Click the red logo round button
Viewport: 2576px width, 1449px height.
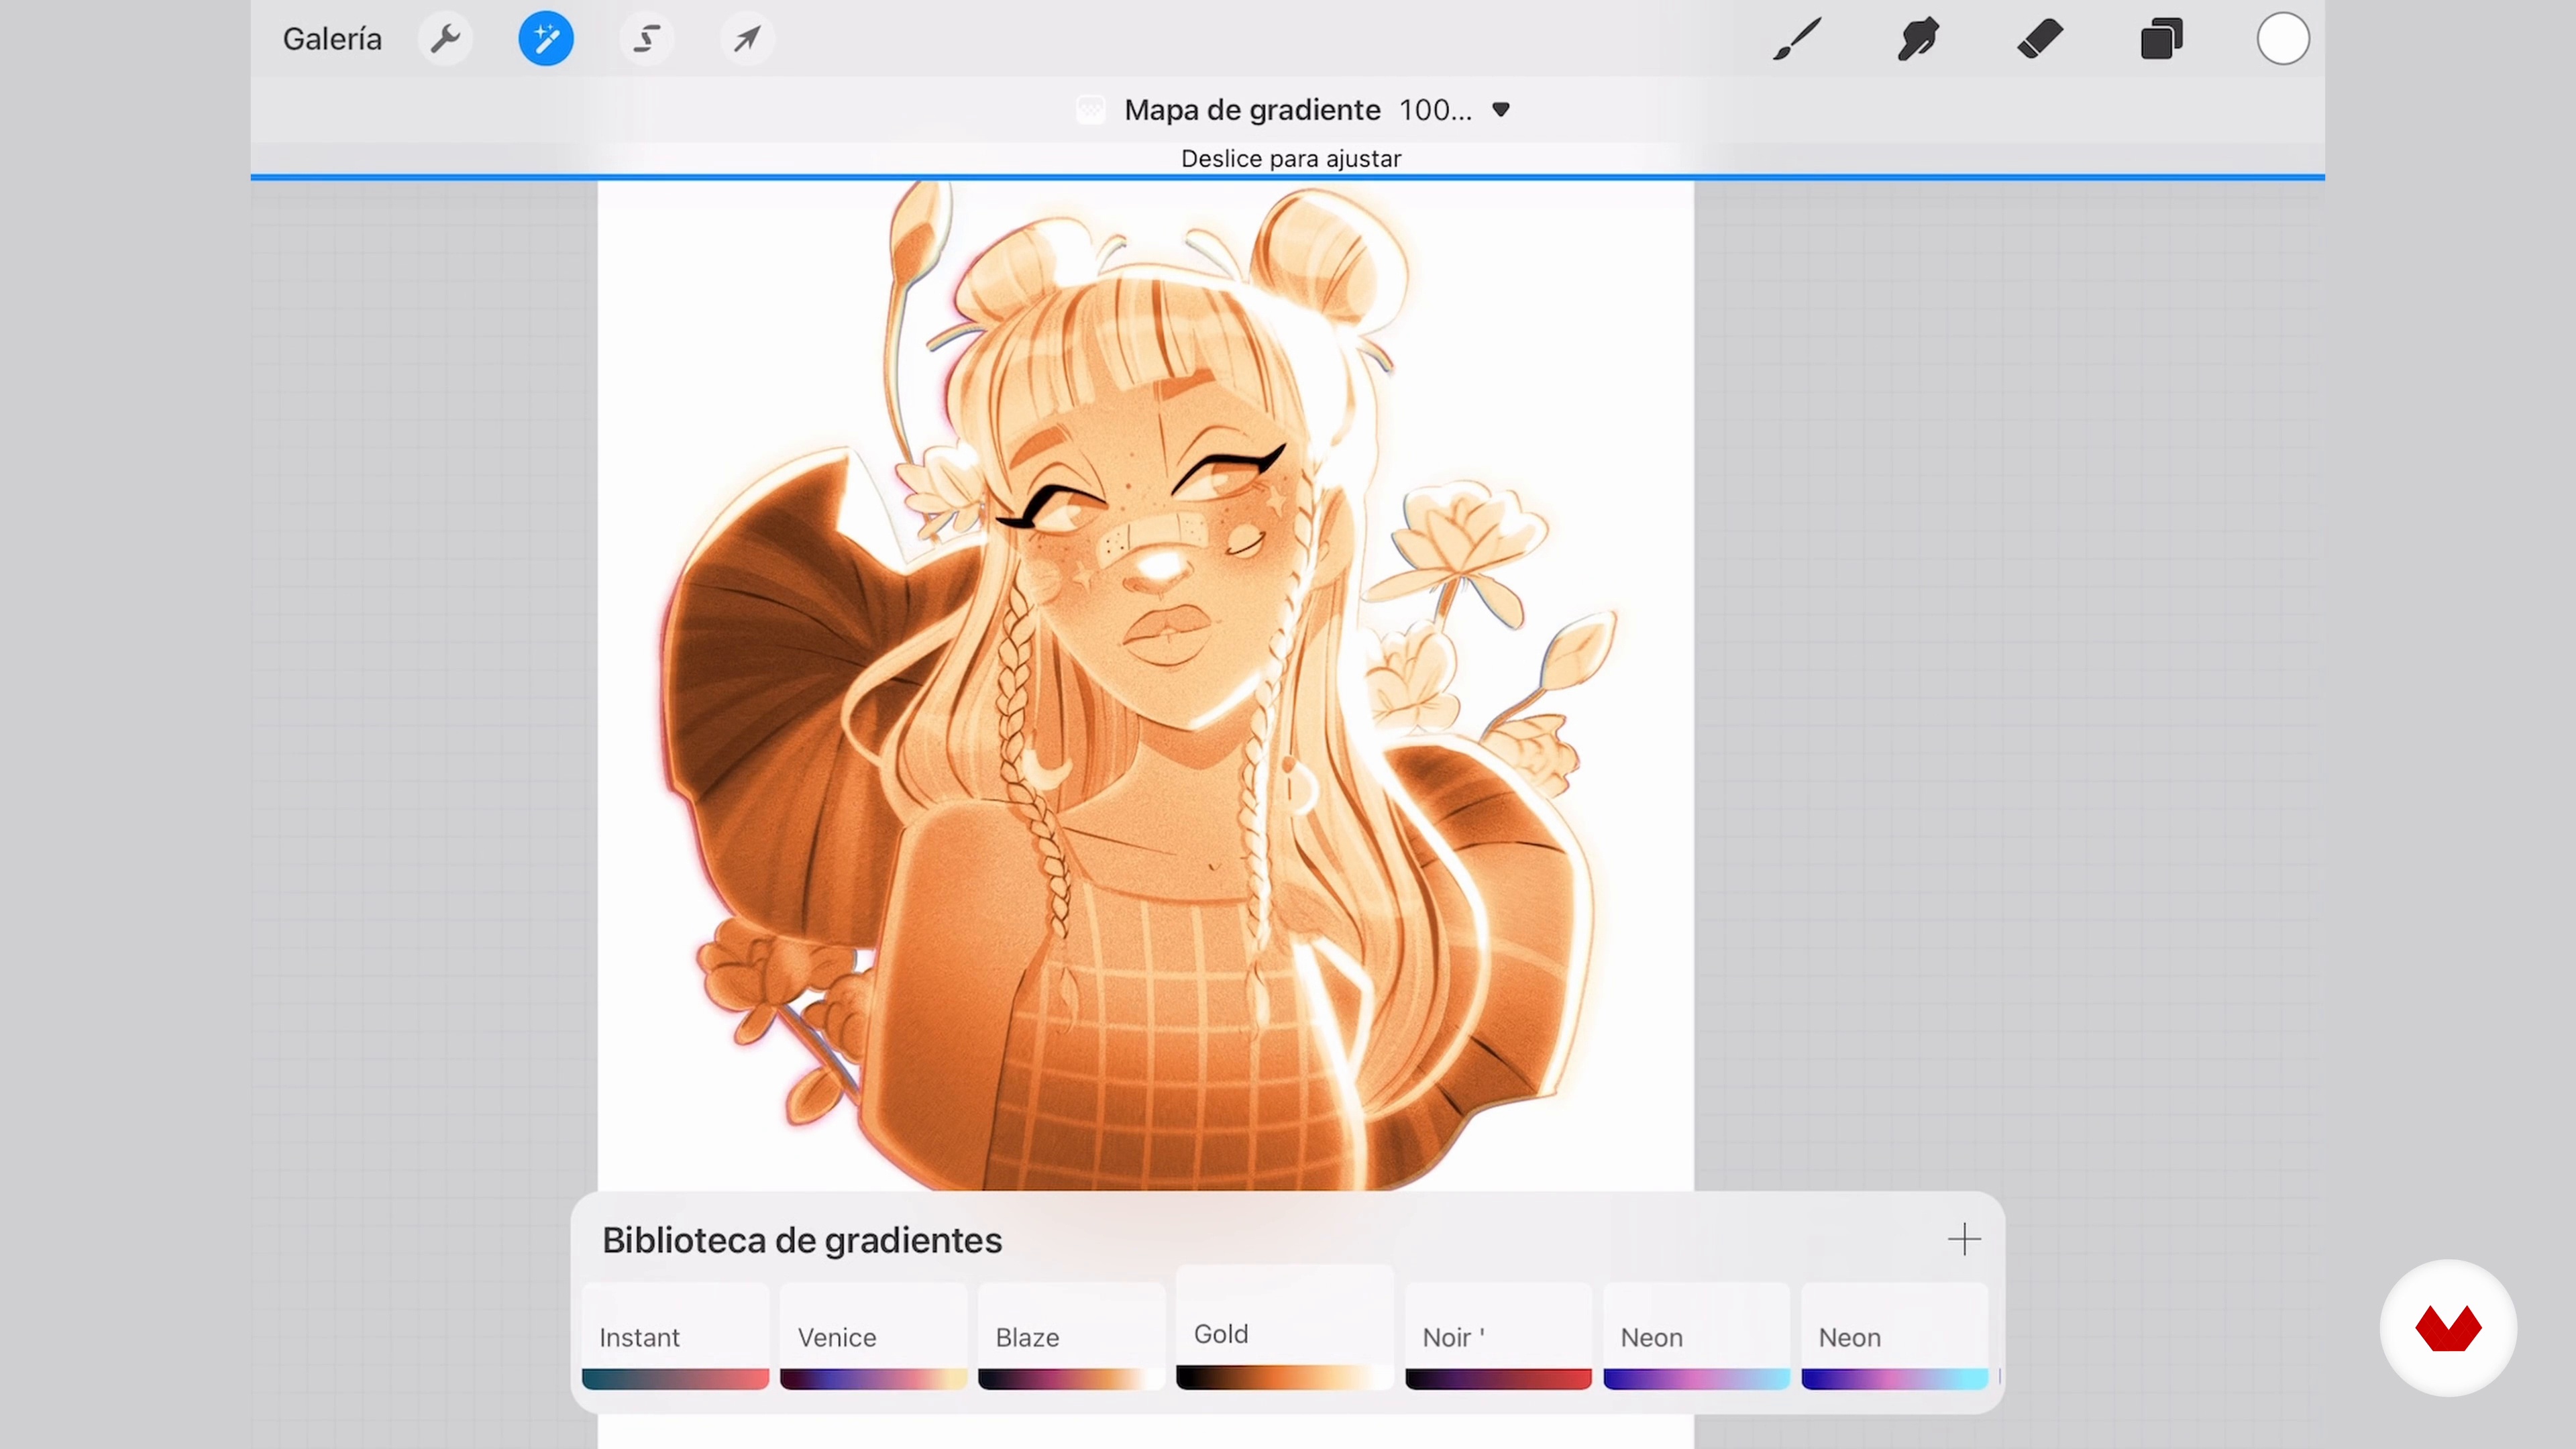(2447, 1328)
